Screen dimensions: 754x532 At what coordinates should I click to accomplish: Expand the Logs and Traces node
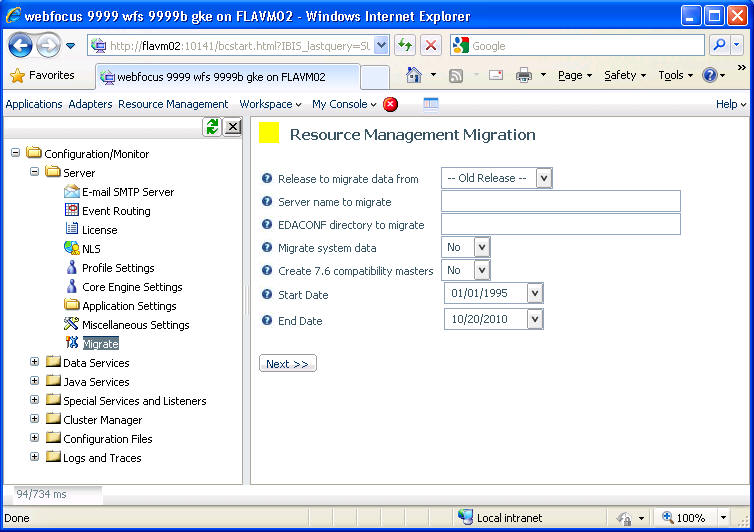pyautogui.click(x=35, y=458)
